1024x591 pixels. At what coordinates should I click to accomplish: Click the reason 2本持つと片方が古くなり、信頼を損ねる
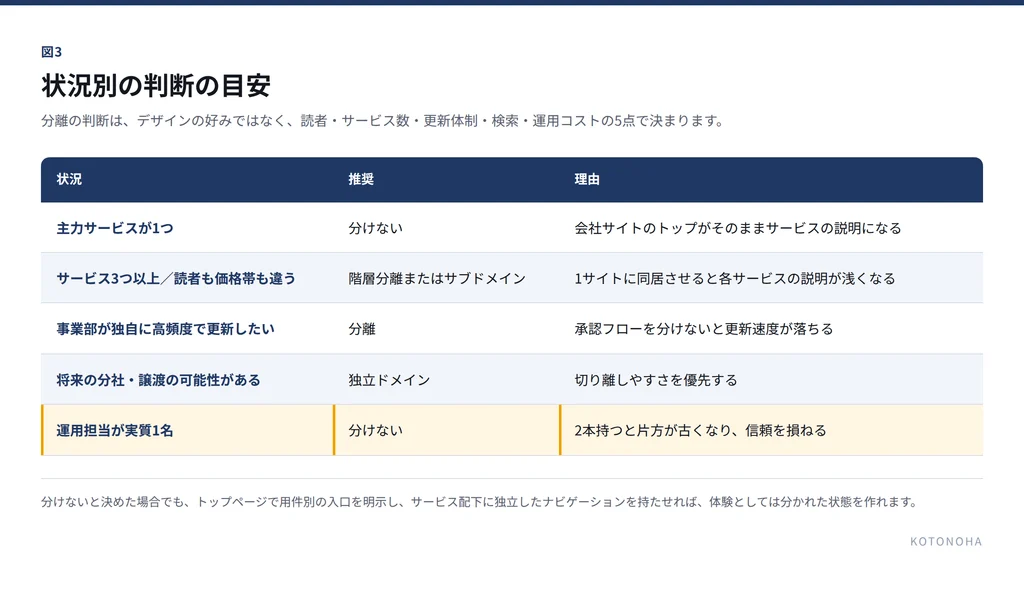(x=700, y=430)
